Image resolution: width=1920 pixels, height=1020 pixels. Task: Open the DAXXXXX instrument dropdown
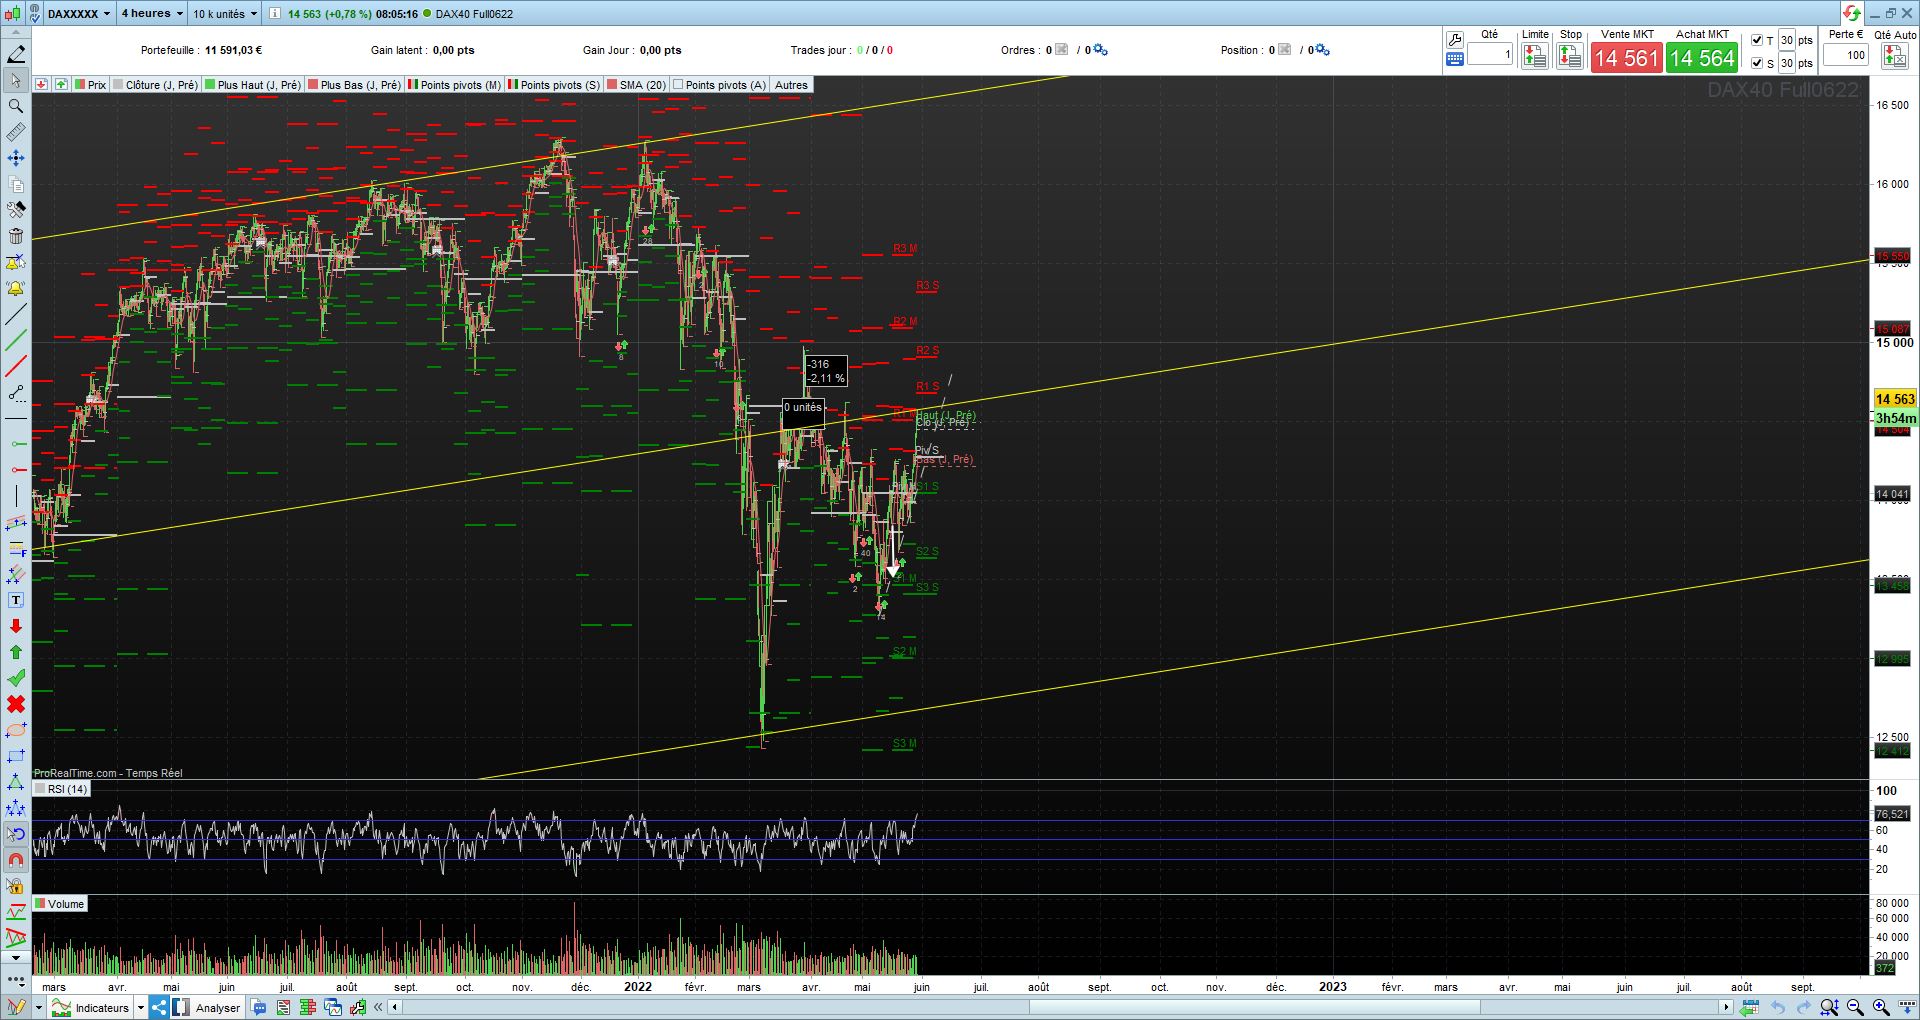78,14
